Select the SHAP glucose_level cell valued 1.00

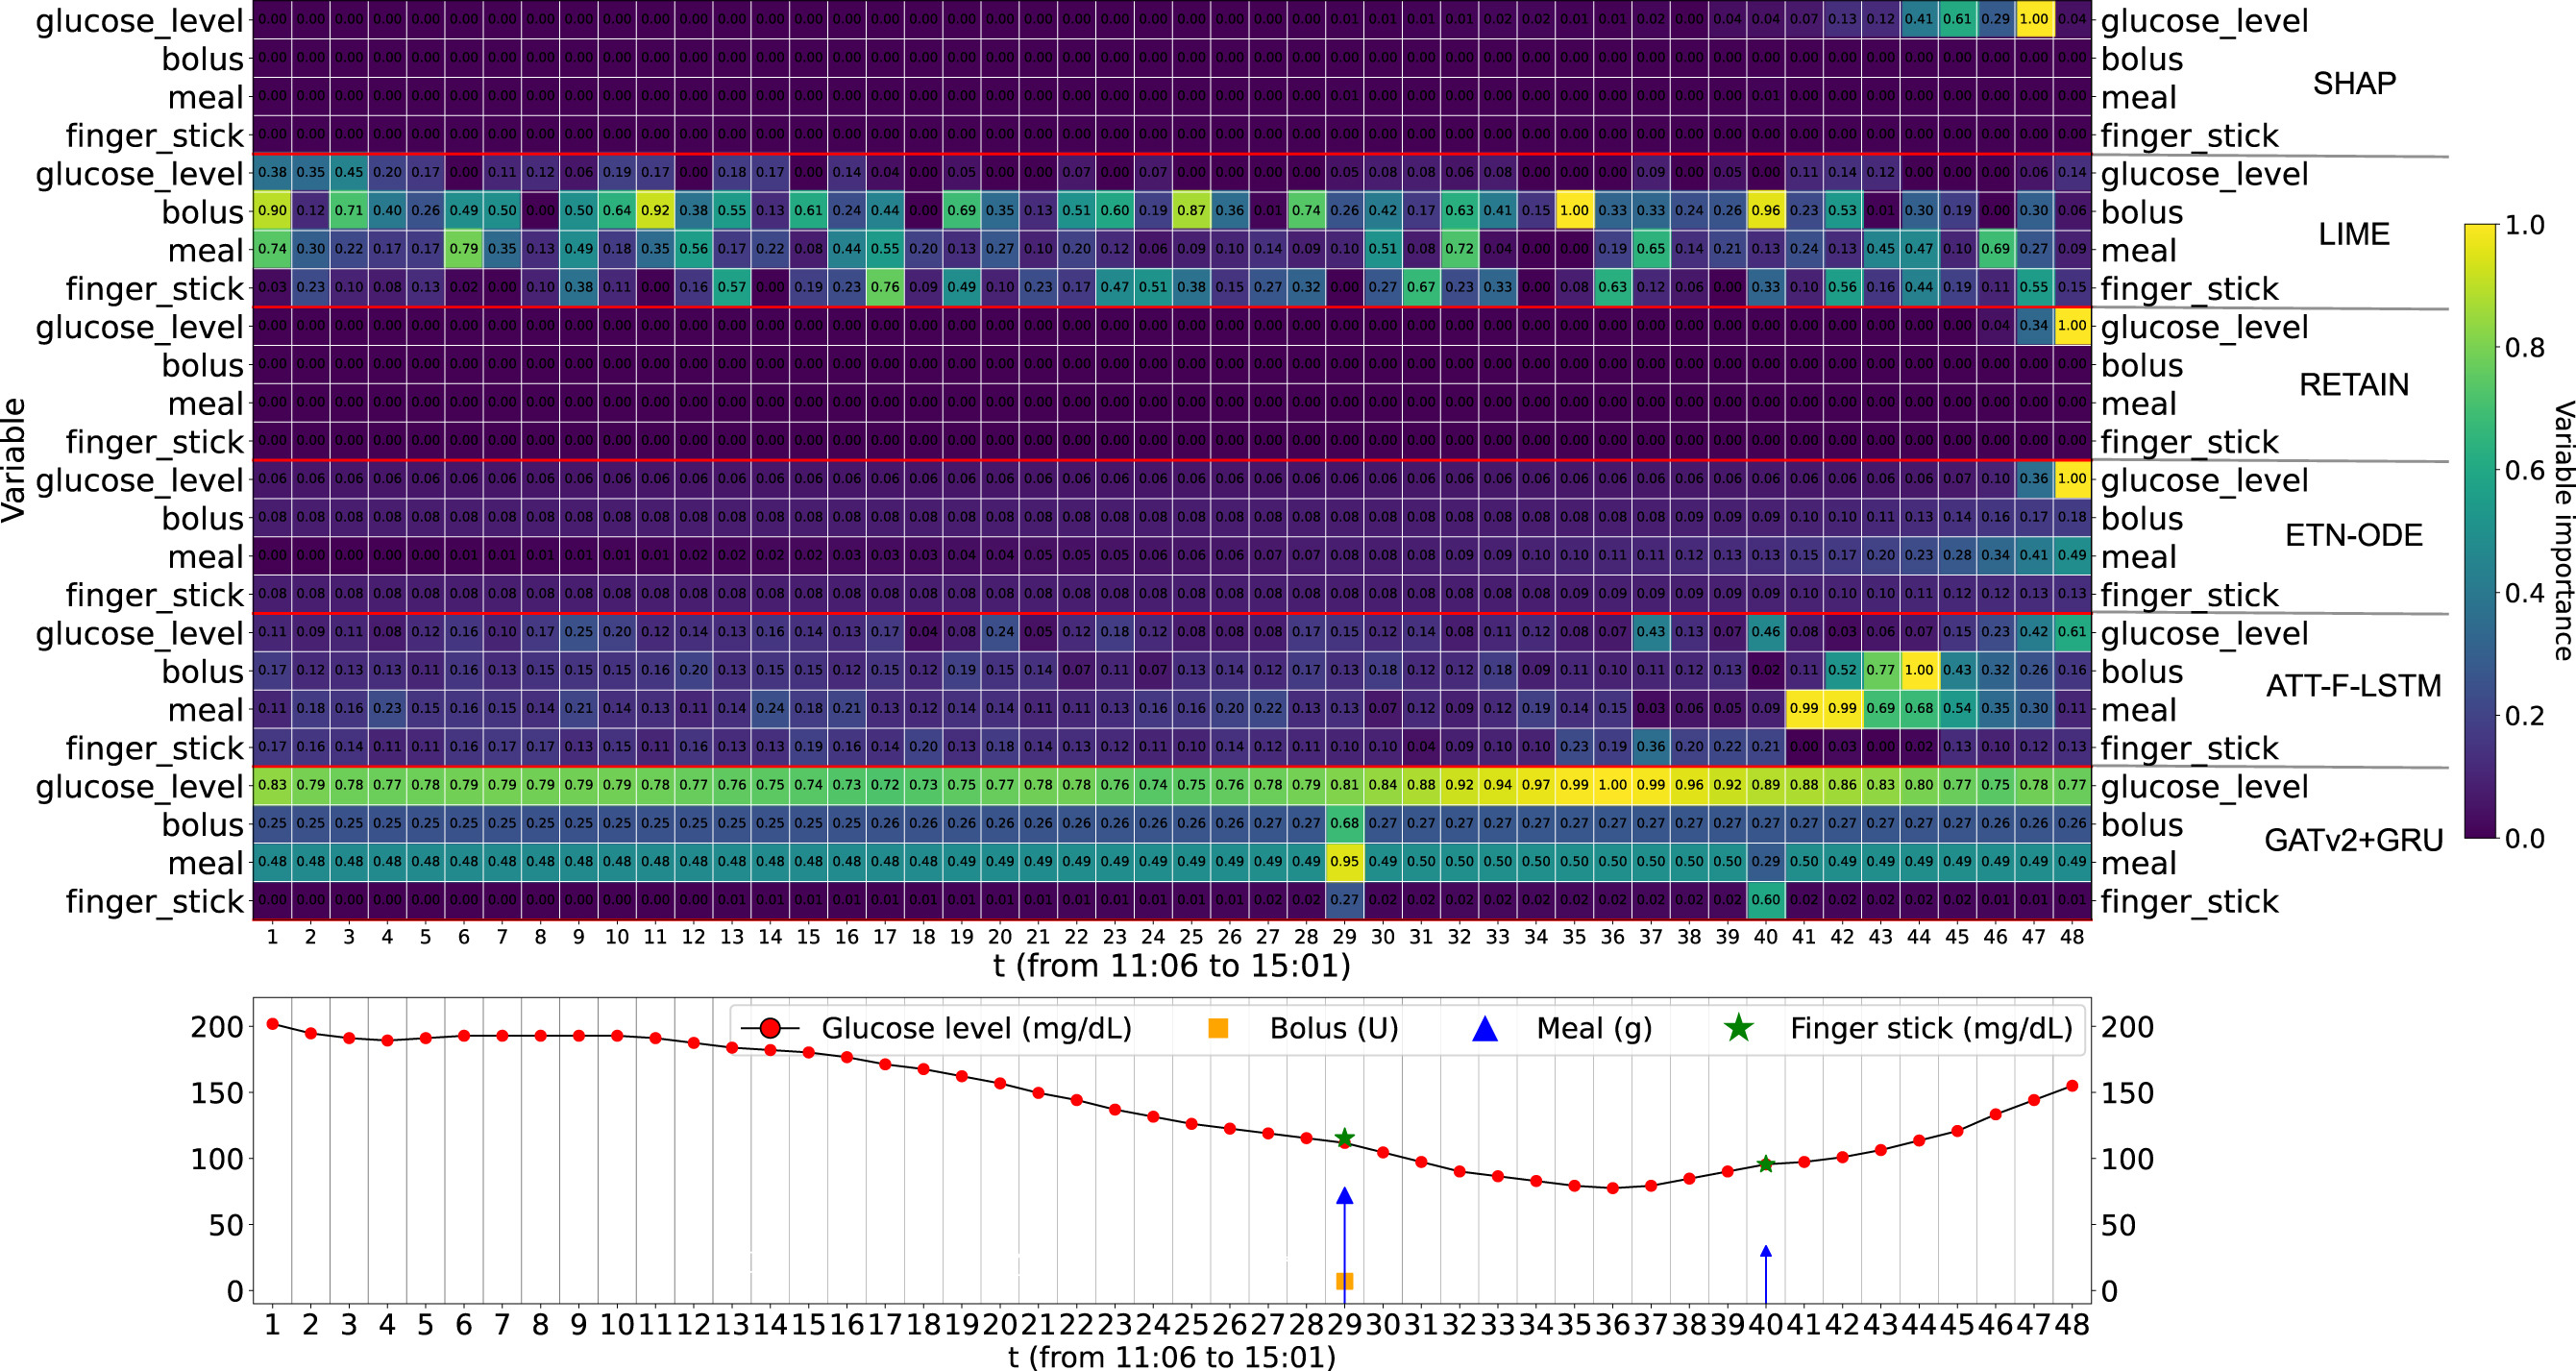[2034, 19]
